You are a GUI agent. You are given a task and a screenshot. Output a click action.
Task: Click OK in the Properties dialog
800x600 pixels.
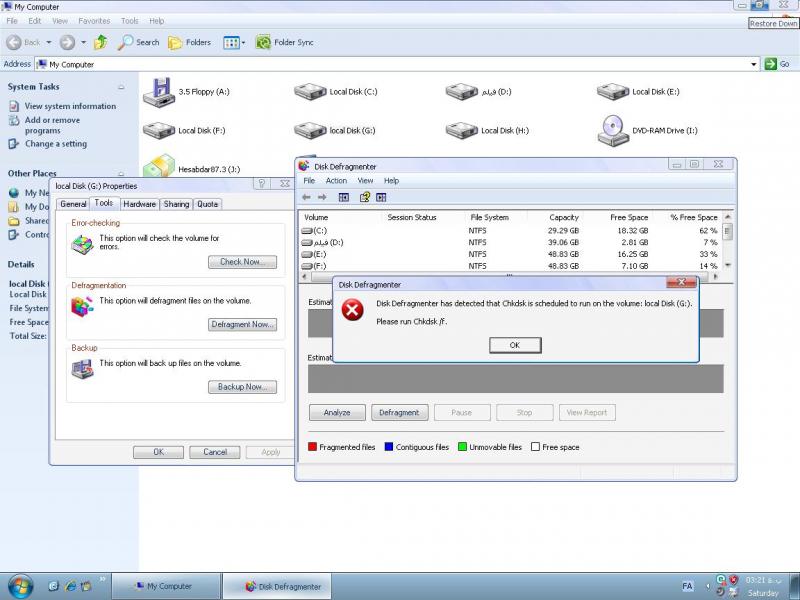[159, 452]
